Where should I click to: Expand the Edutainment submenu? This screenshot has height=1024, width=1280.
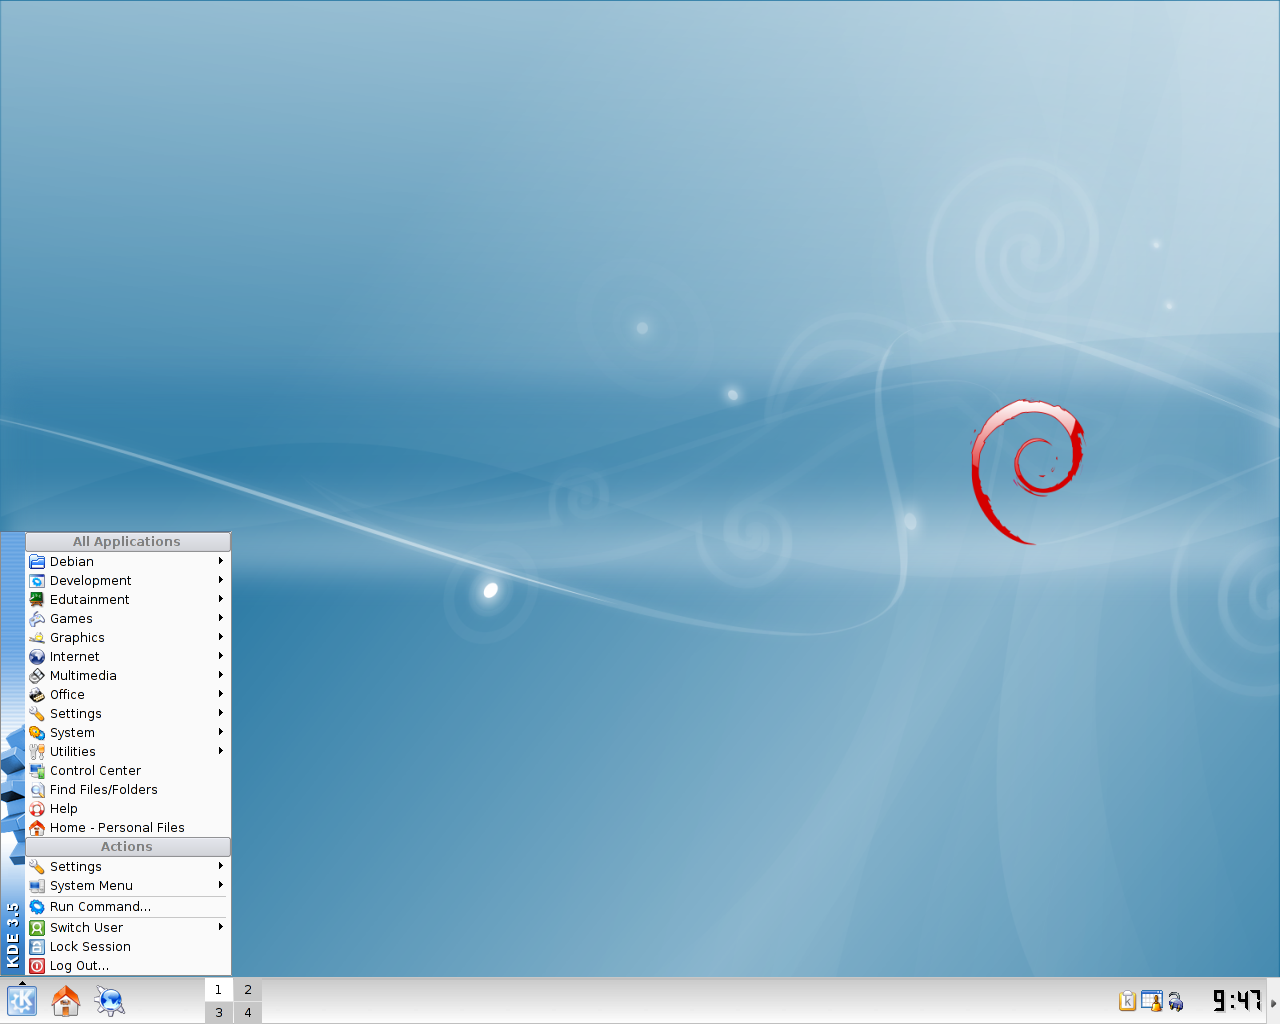(x=128, y=600)
